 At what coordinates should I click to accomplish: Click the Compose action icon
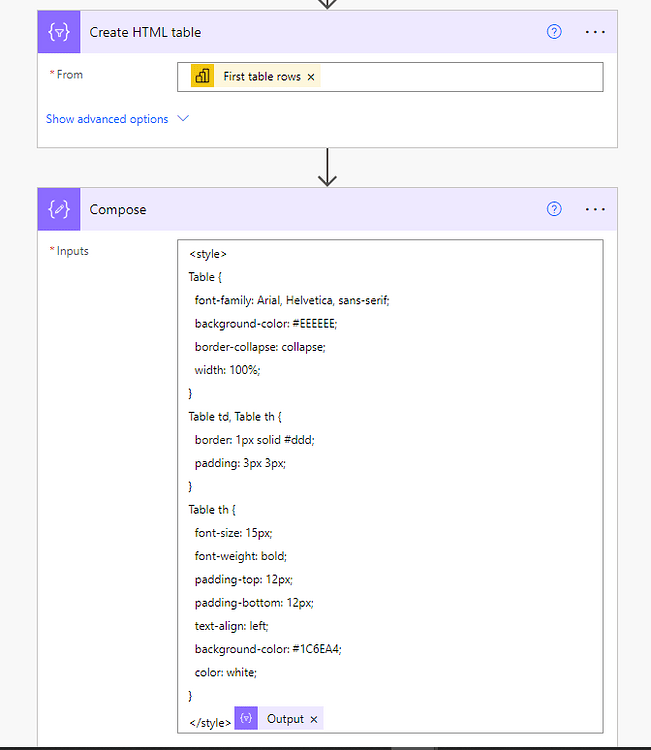click(59, 209)
